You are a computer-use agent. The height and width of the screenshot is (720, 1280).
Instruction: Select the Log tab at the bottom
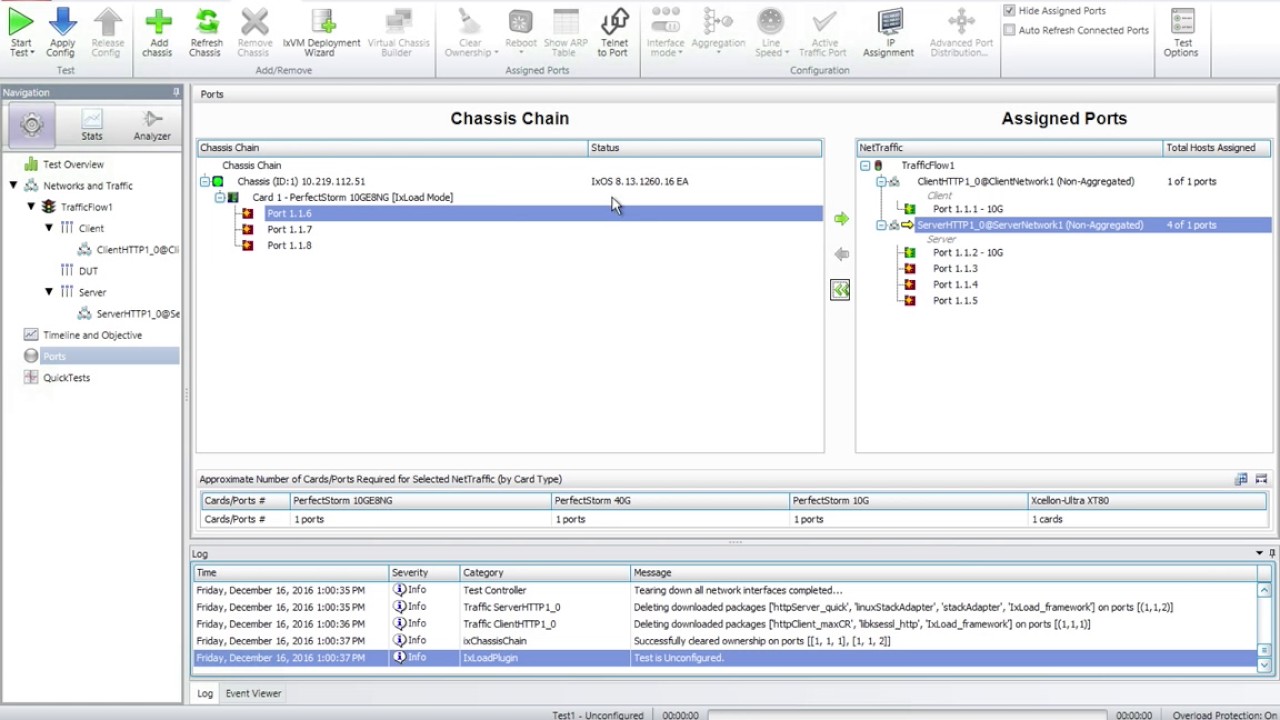pos(205,693)
